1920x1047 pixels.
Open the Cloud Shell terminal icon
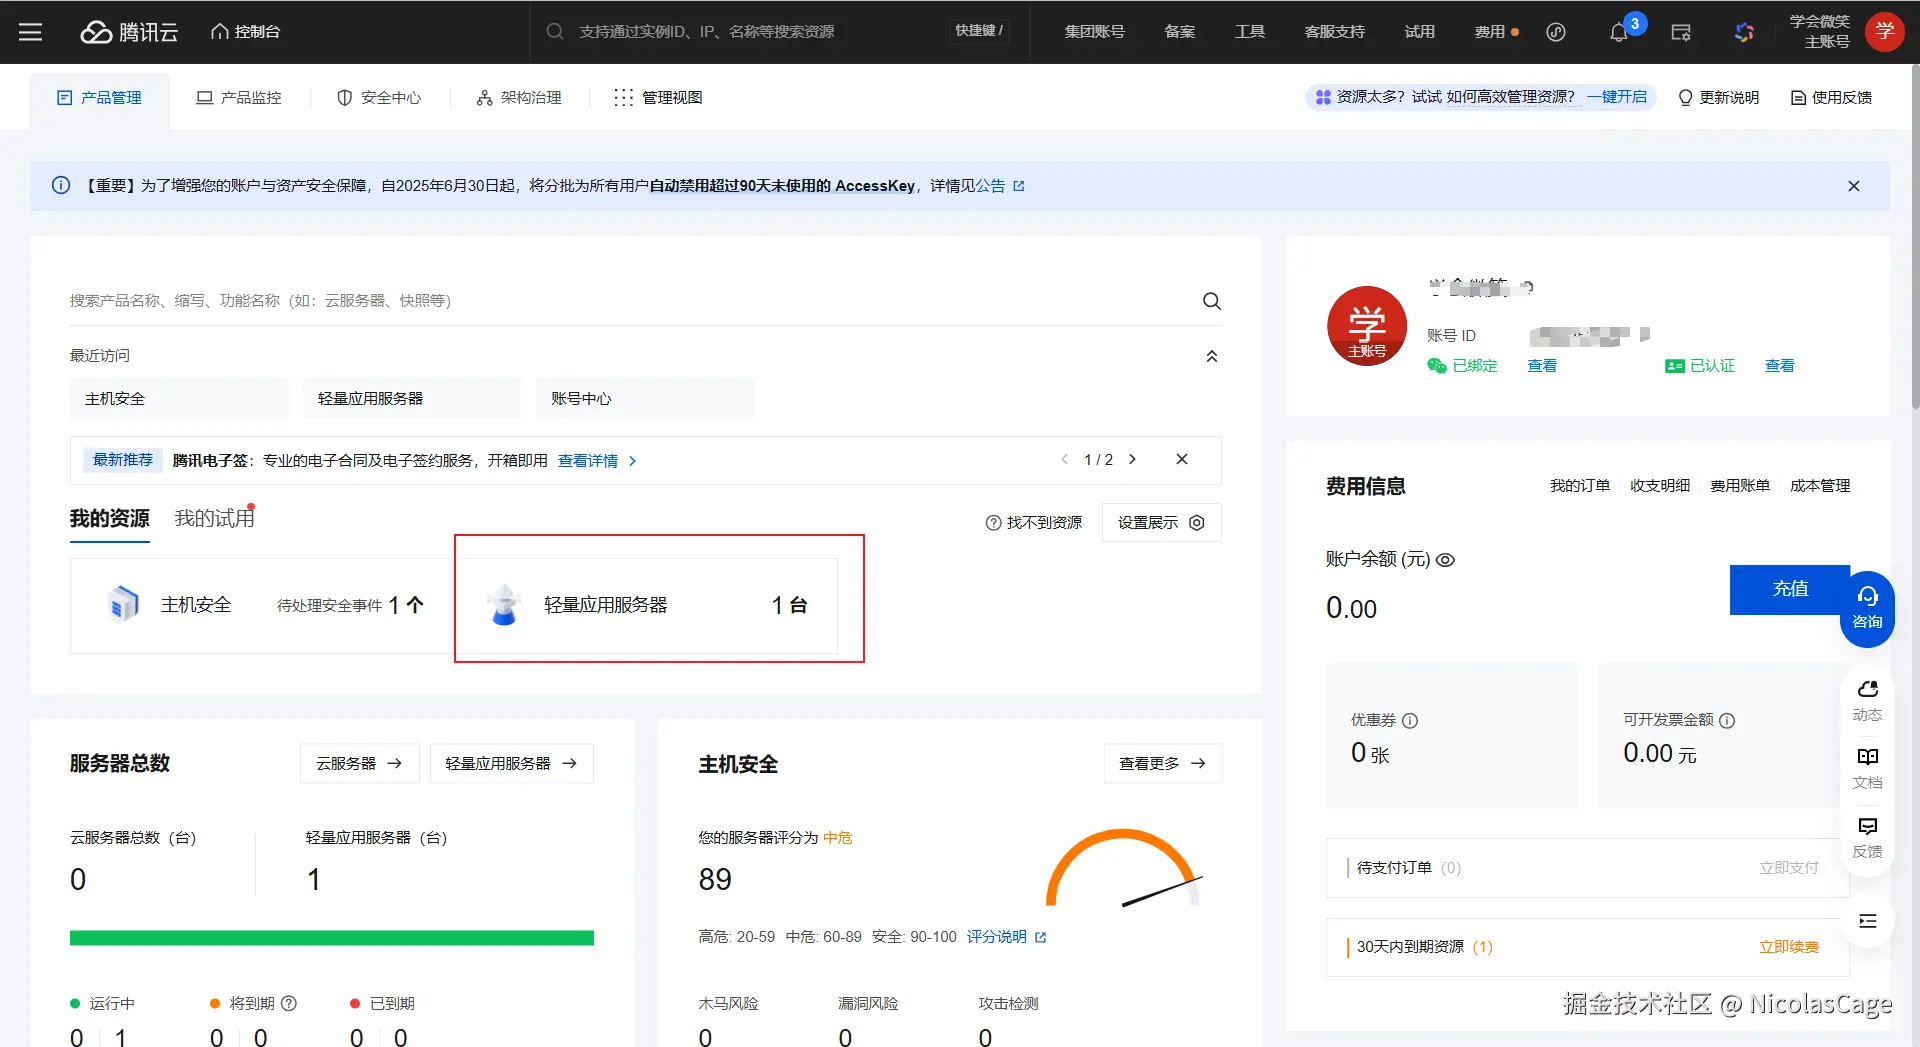[1681, 33]
